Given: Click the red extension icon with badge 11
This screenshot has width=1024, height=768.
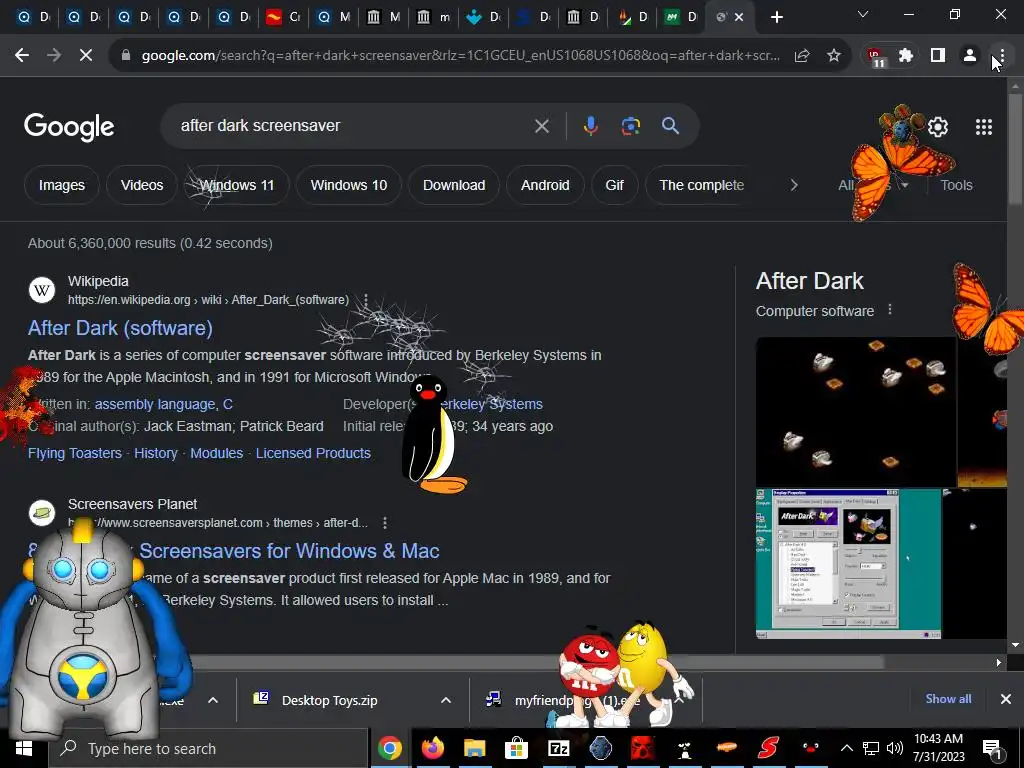Looking at the screenshot, I should [875, 57].
